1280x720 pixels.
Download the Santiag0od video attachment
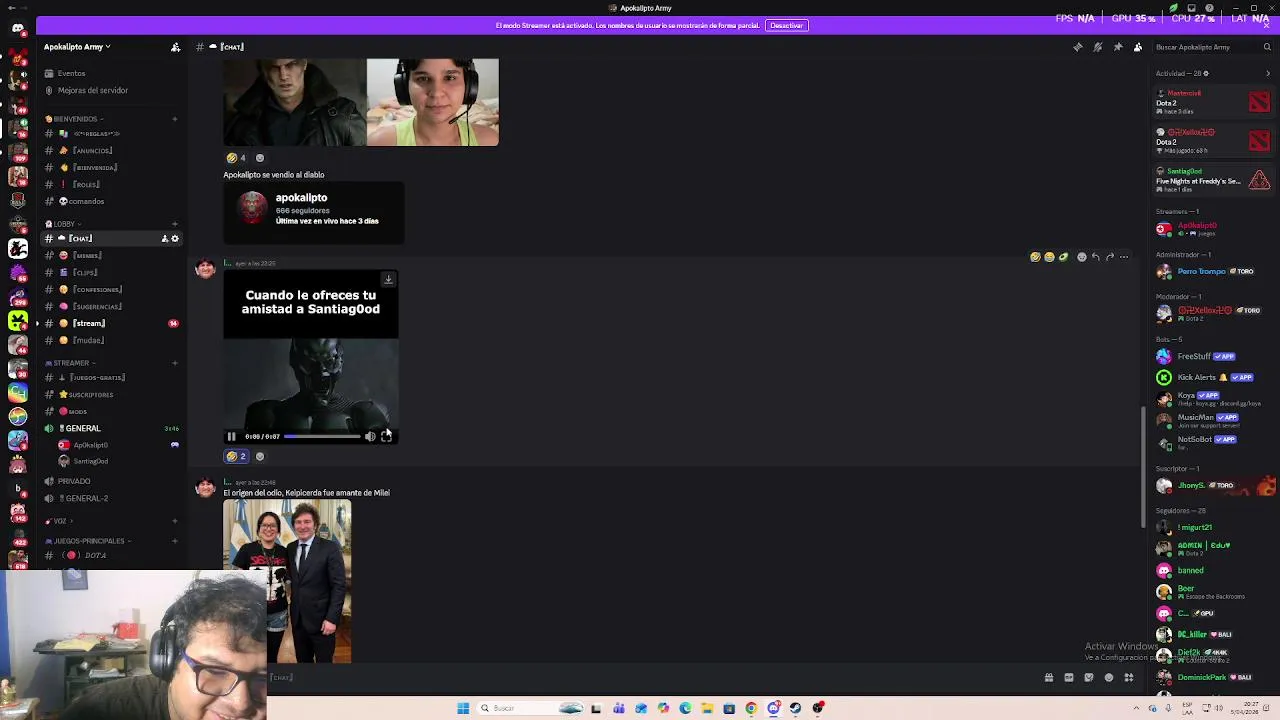coord(388,280)
